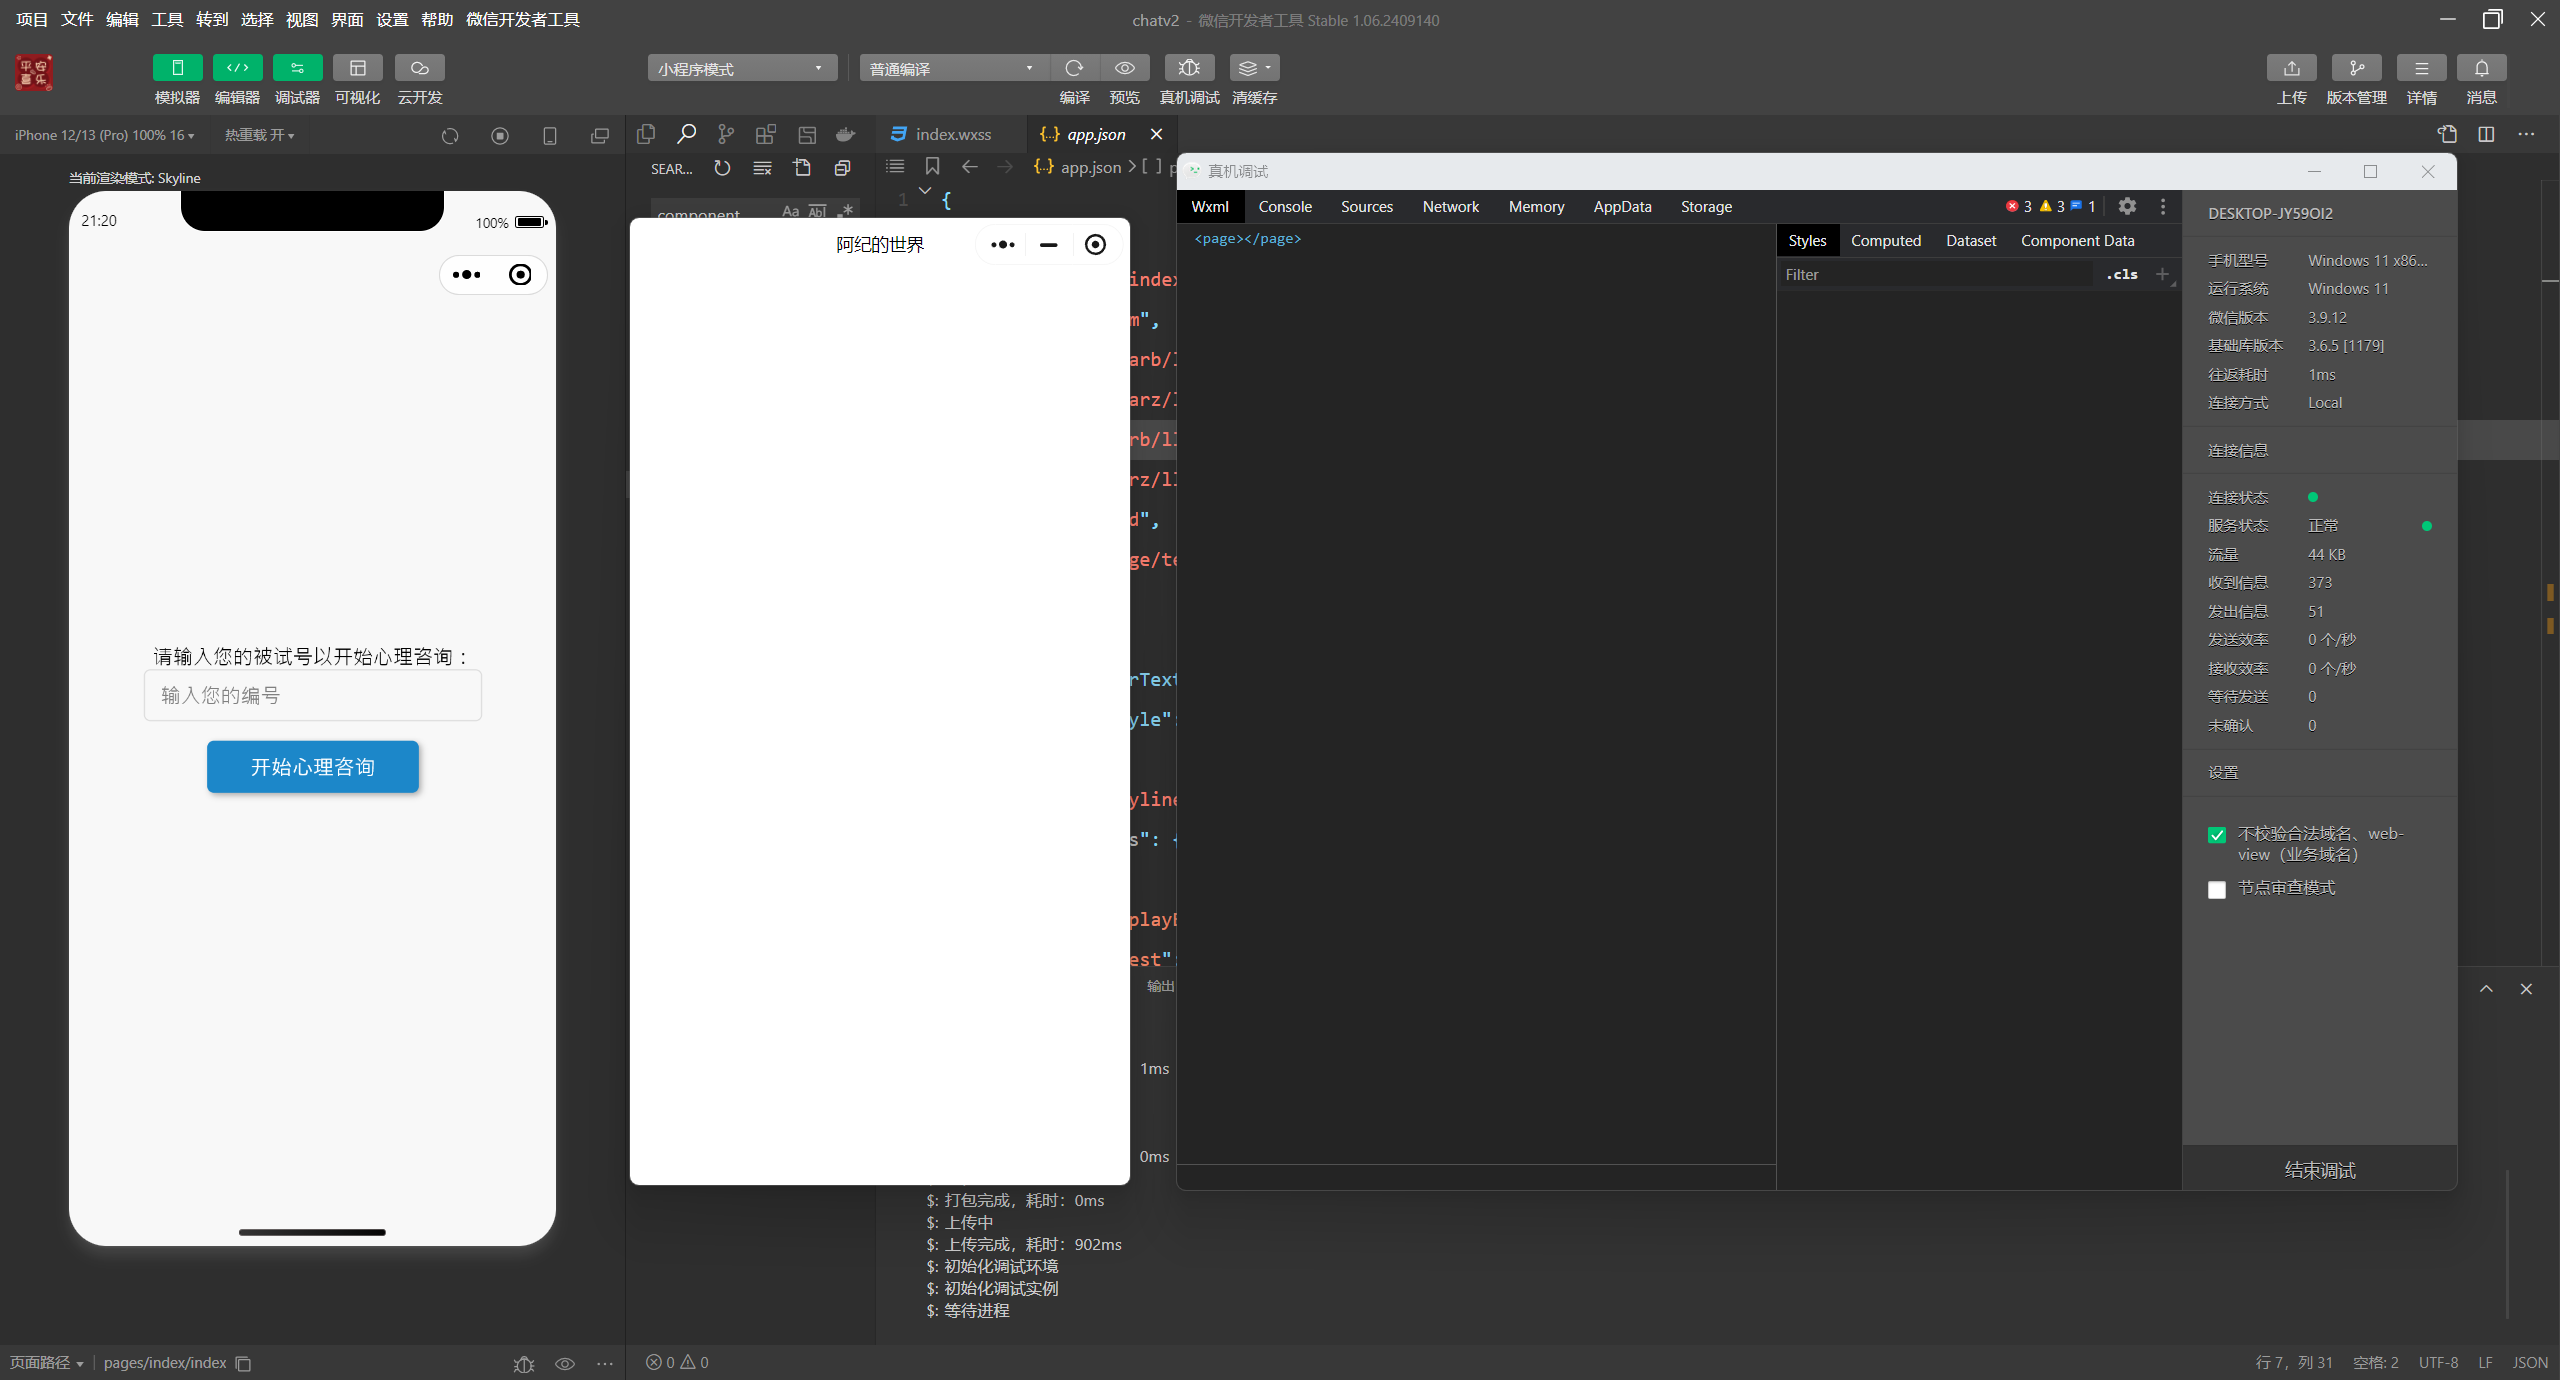Click the green 模拟器 simulator icon

point(177,68)
